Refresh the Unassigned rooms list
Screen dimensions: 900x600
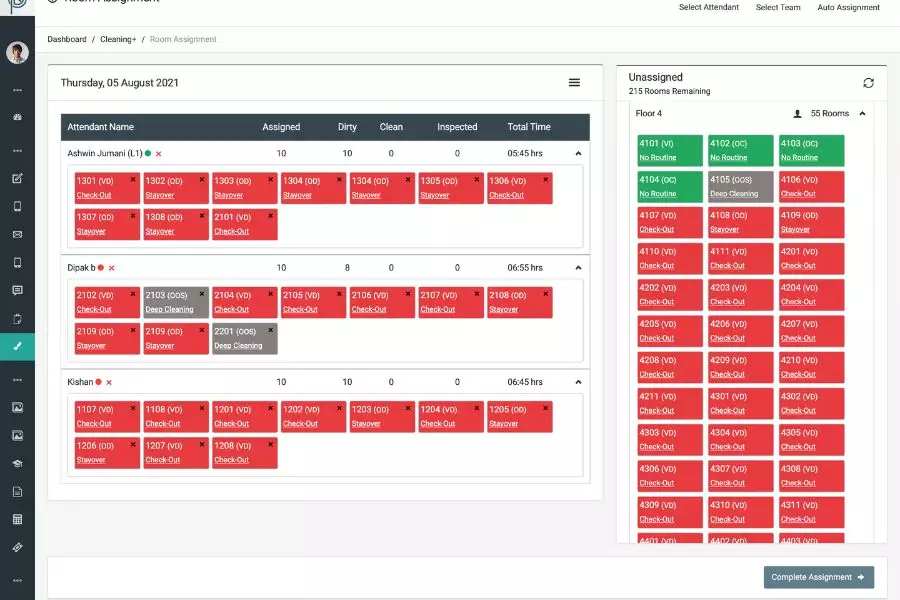868,83
